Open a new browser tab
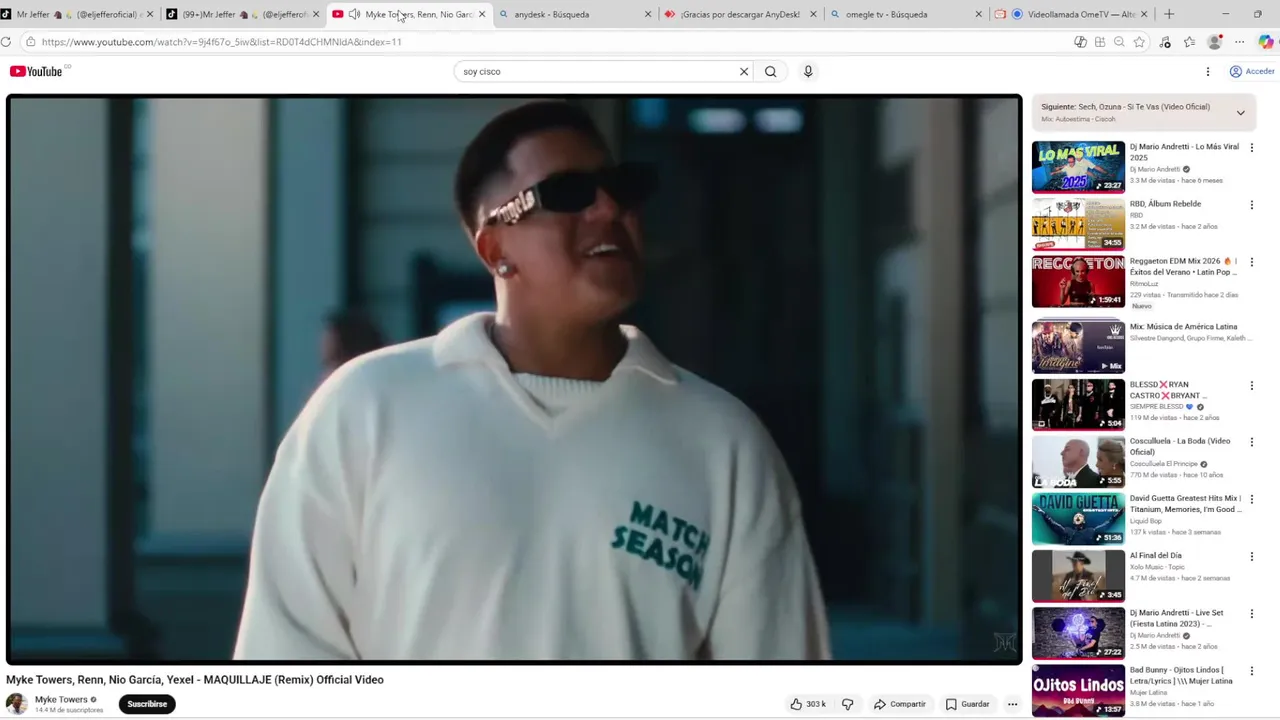This screenshot has height=720, width=1280. pyautogui.click(x=1169, y=14)
